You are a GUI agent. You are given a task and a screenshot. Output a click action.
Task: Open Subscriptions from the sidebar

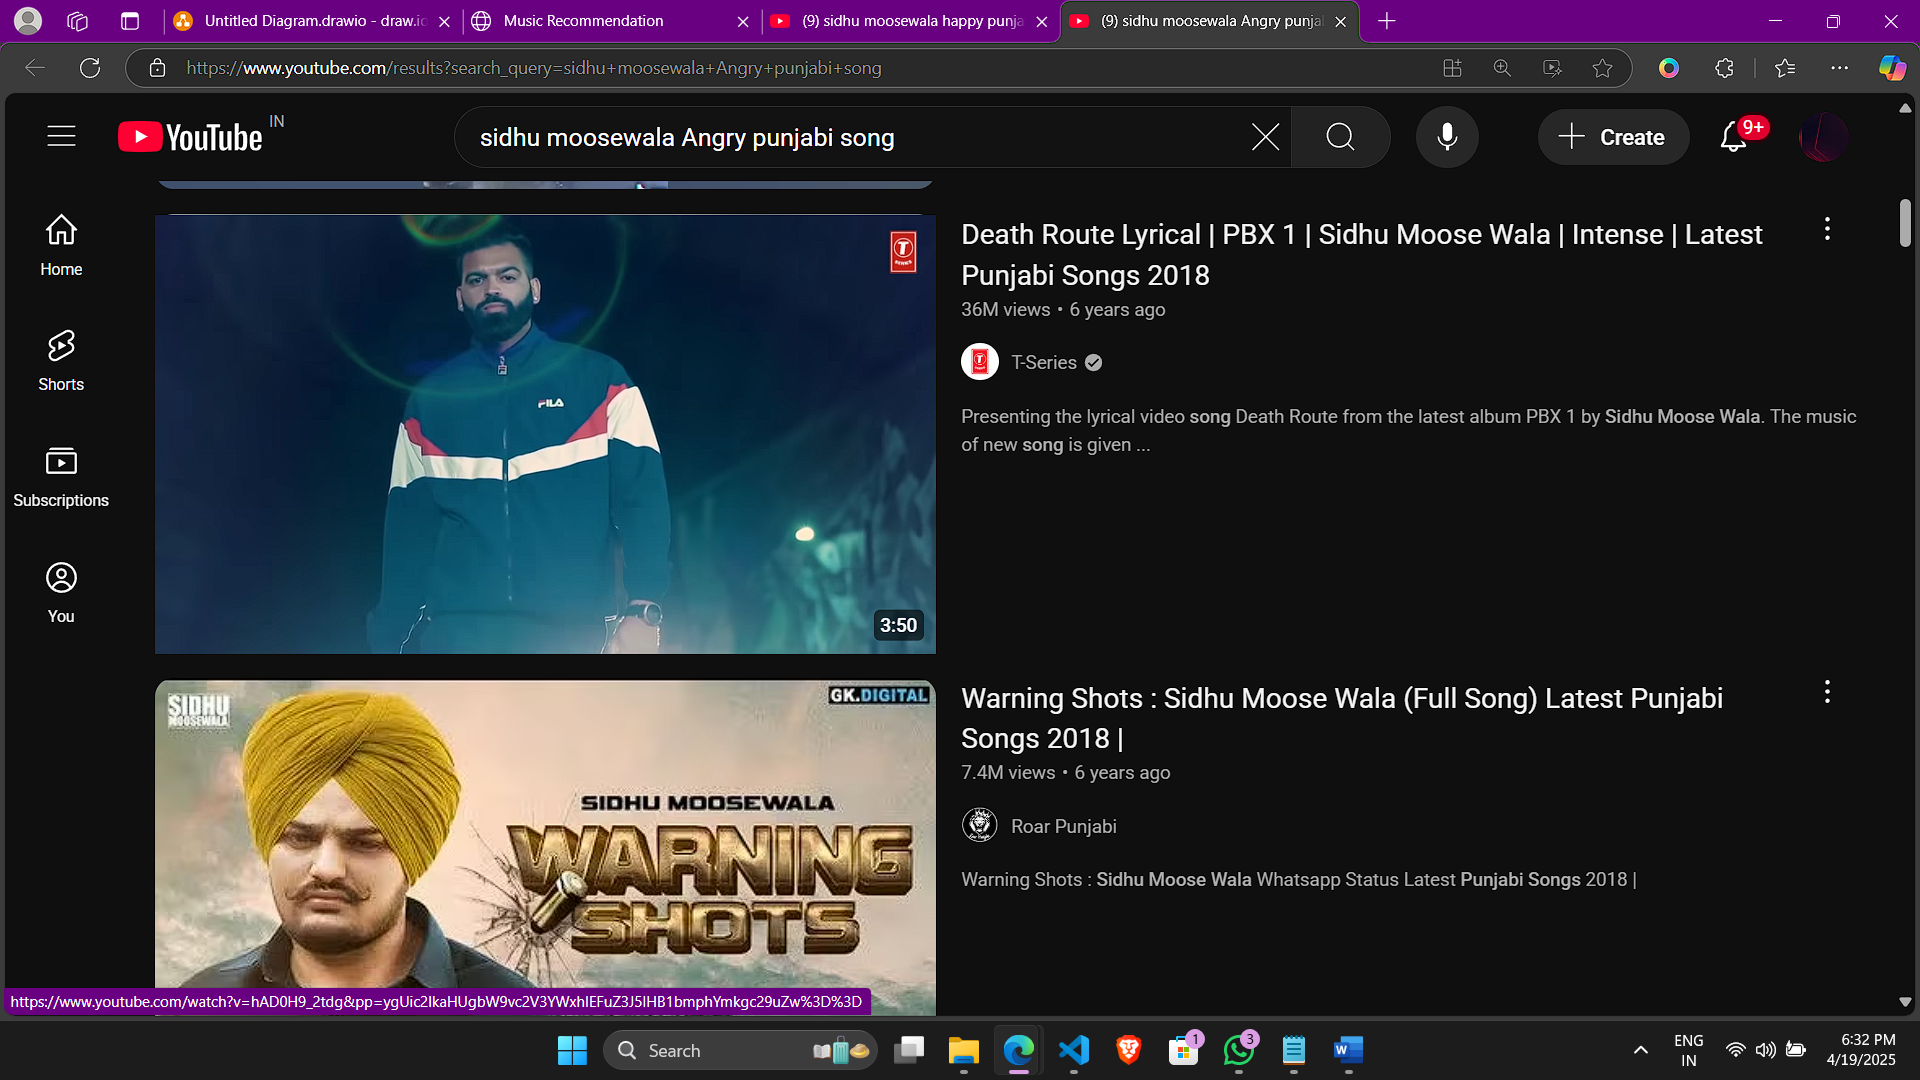pos(61,476)
